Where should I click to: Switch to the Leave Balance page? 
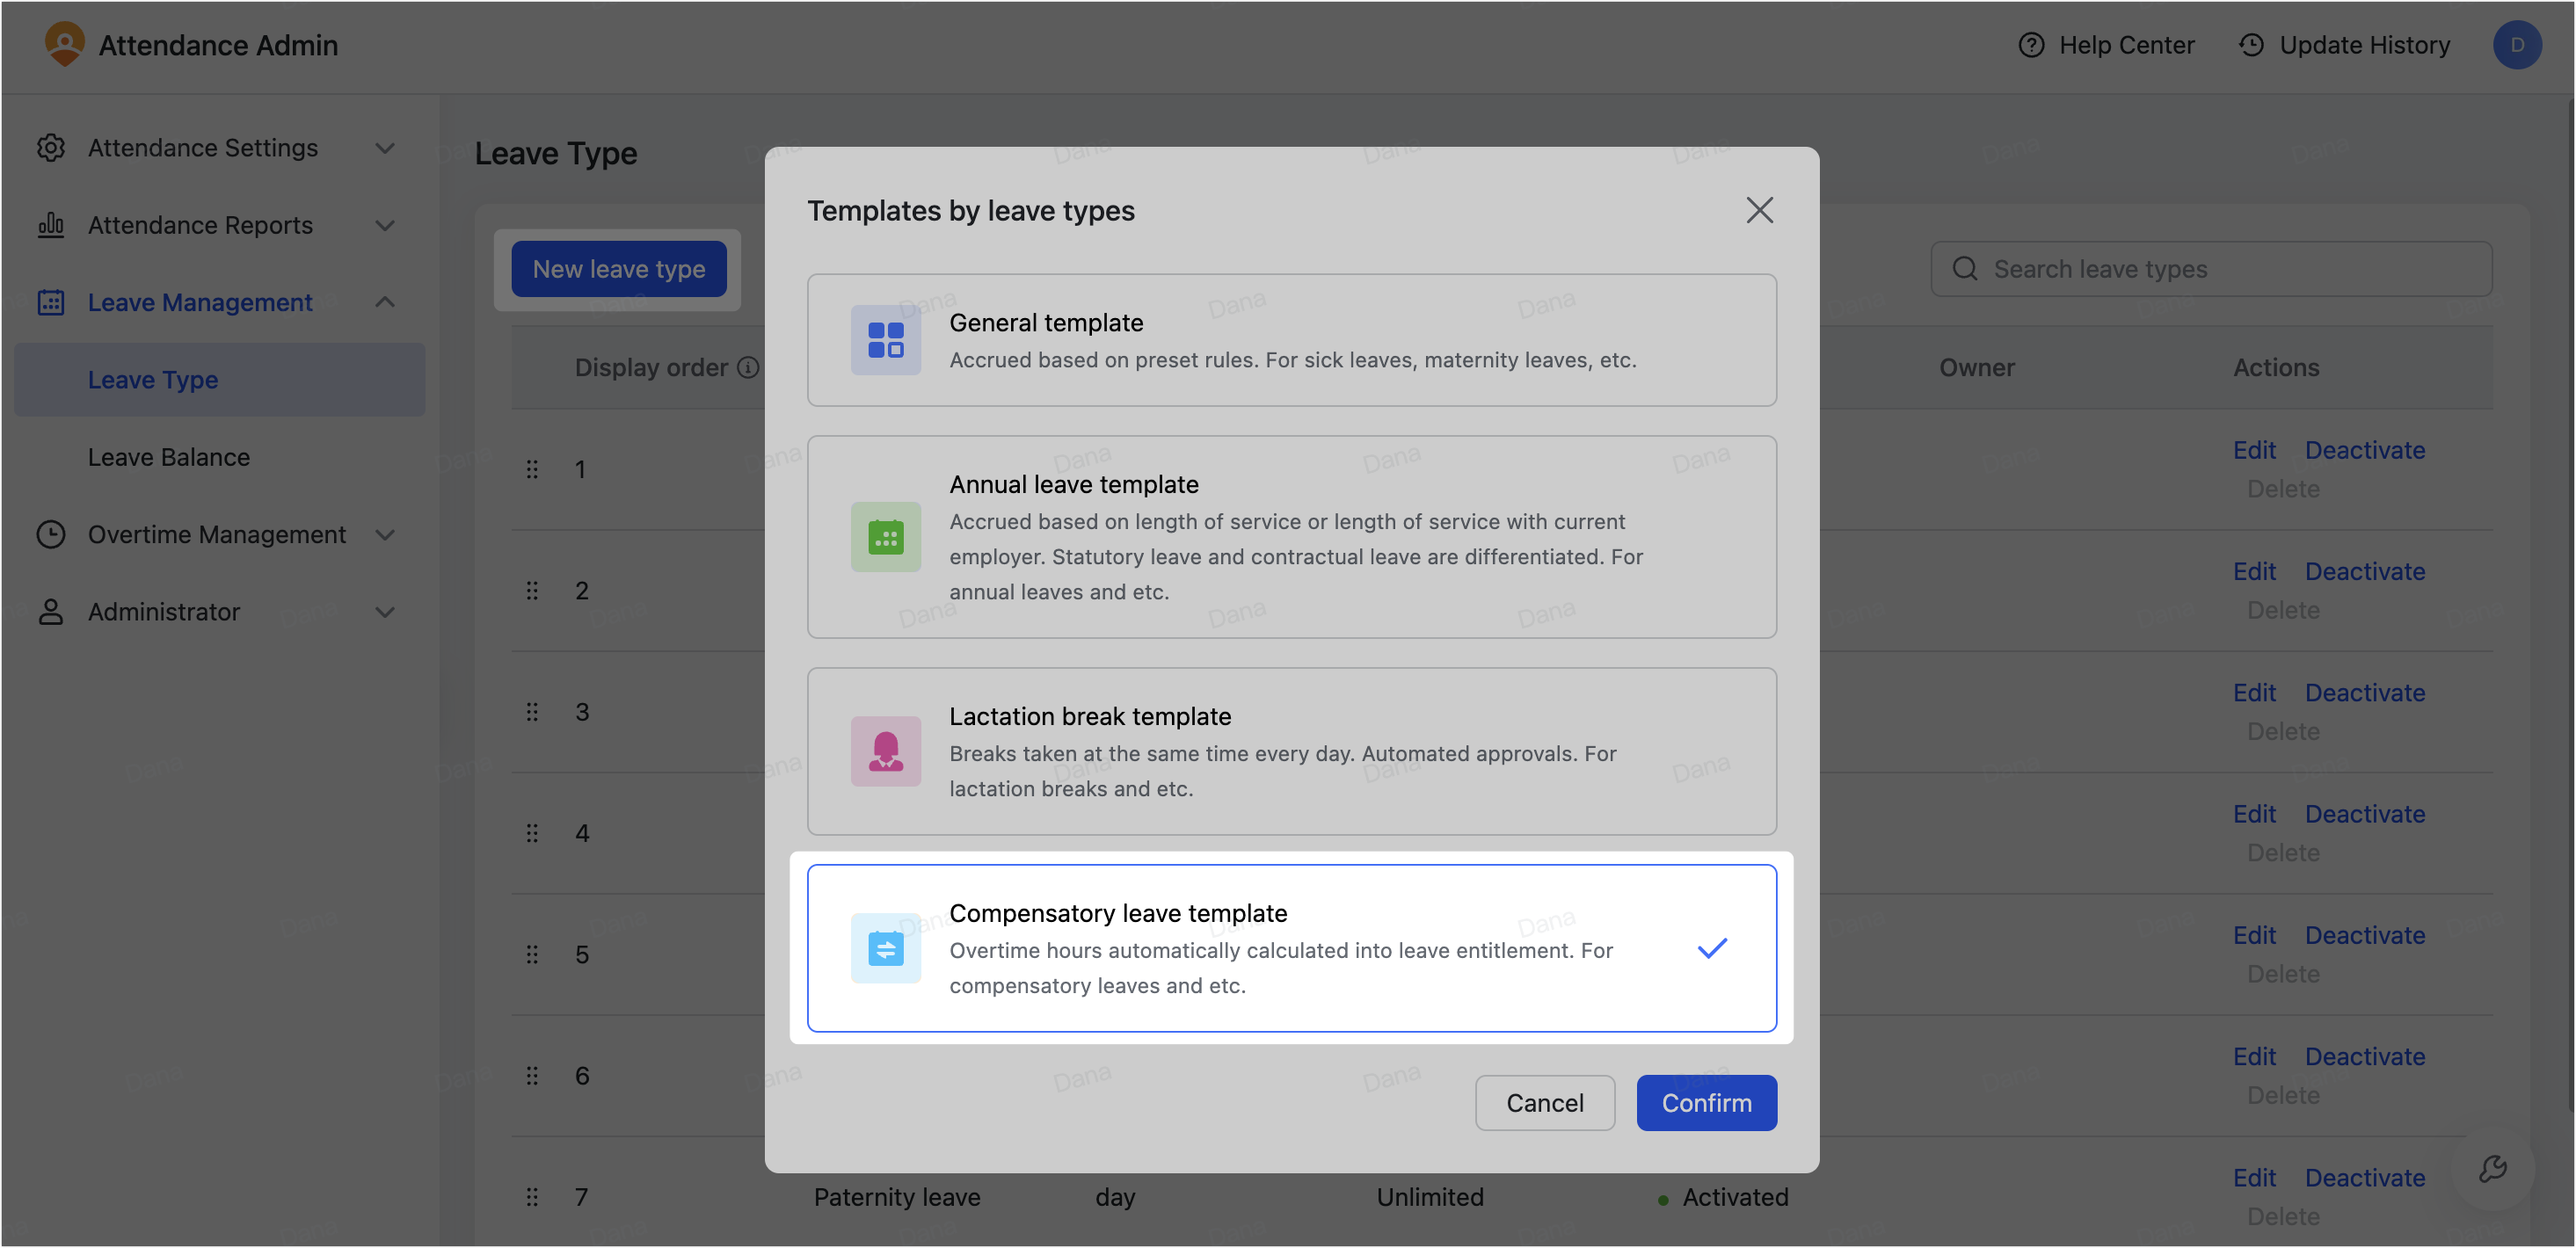pos(168,457)
